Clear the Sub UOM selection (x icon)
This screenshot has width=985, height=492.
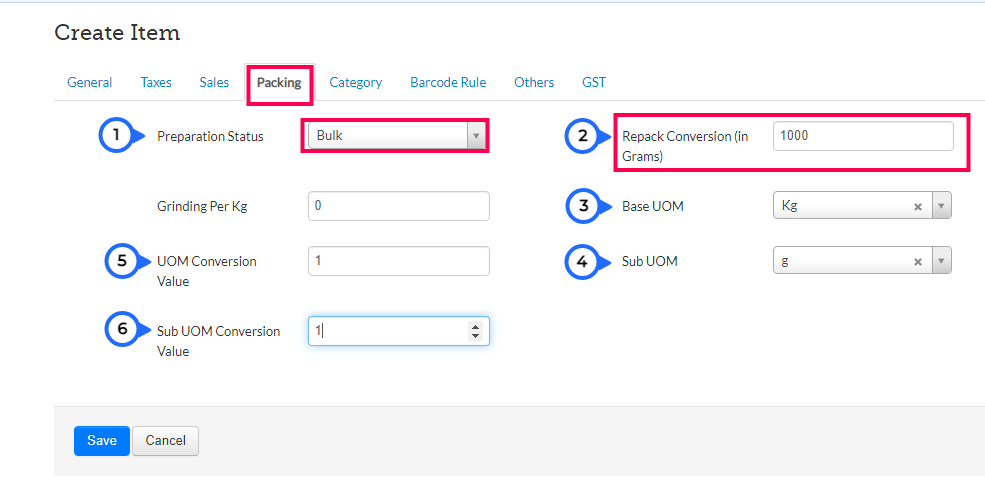pyautogui.click(x=918, y=262)
